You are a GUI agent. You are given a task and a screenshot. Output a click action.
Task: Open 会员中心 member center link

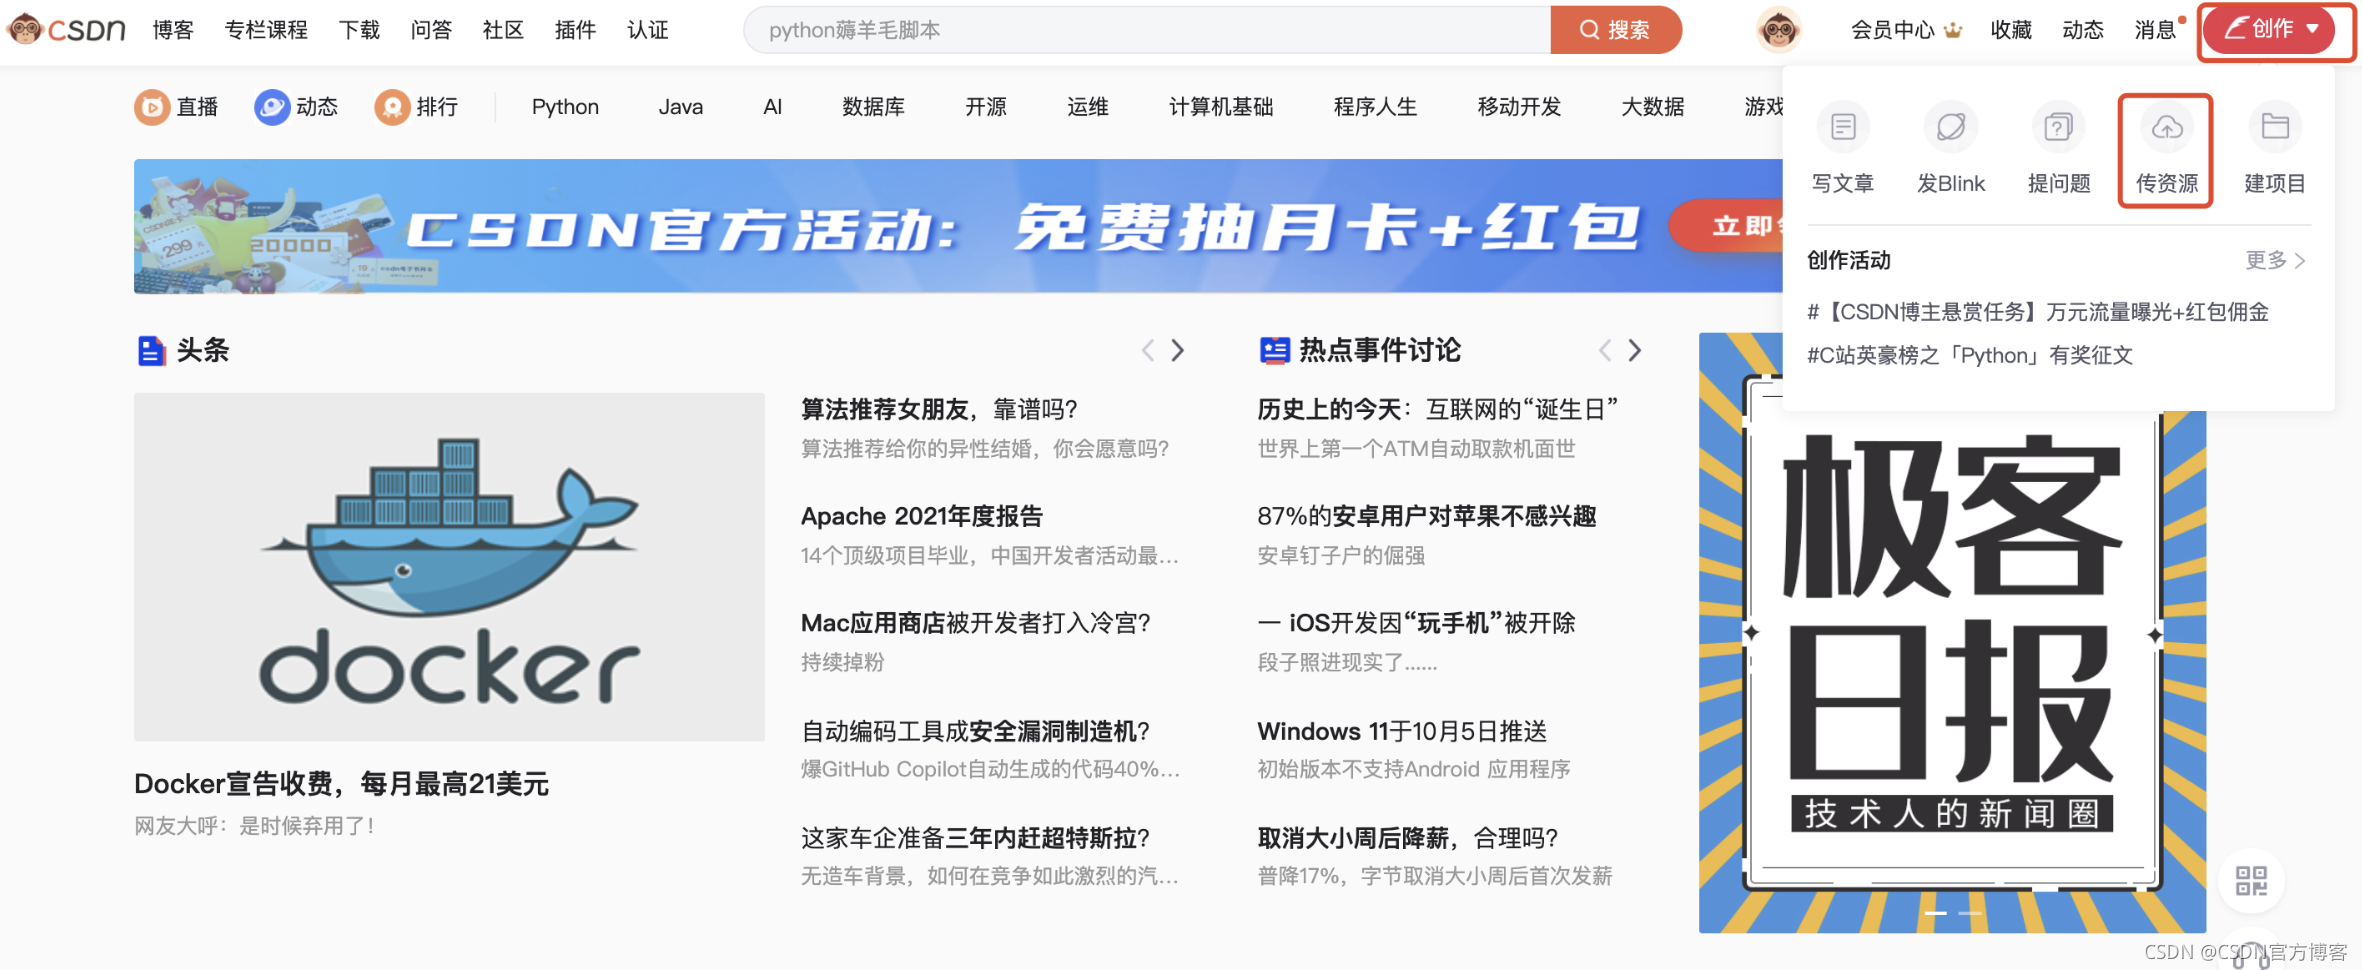(1892, 30)
